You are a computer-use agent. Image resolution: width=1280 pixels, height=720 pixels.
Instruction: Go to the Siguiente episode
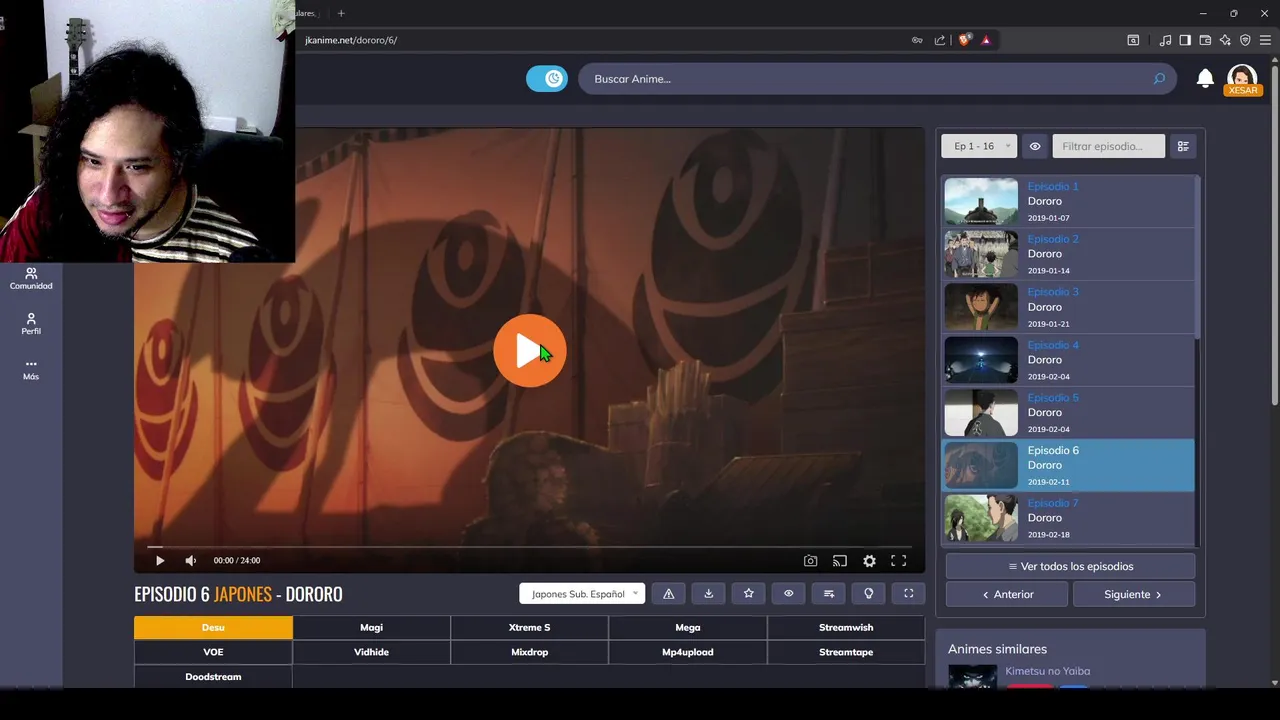coord(1133,594)
